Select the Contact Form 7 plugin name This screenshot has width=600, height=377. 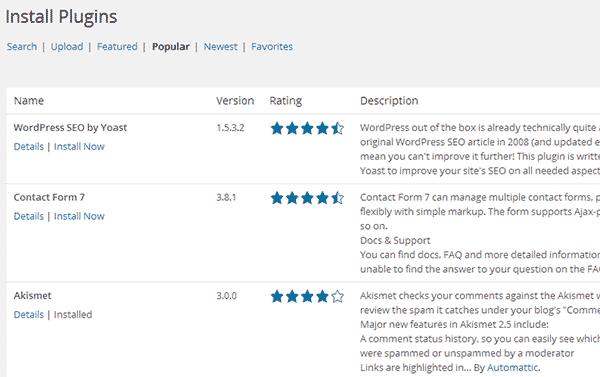tap(49, 197)
